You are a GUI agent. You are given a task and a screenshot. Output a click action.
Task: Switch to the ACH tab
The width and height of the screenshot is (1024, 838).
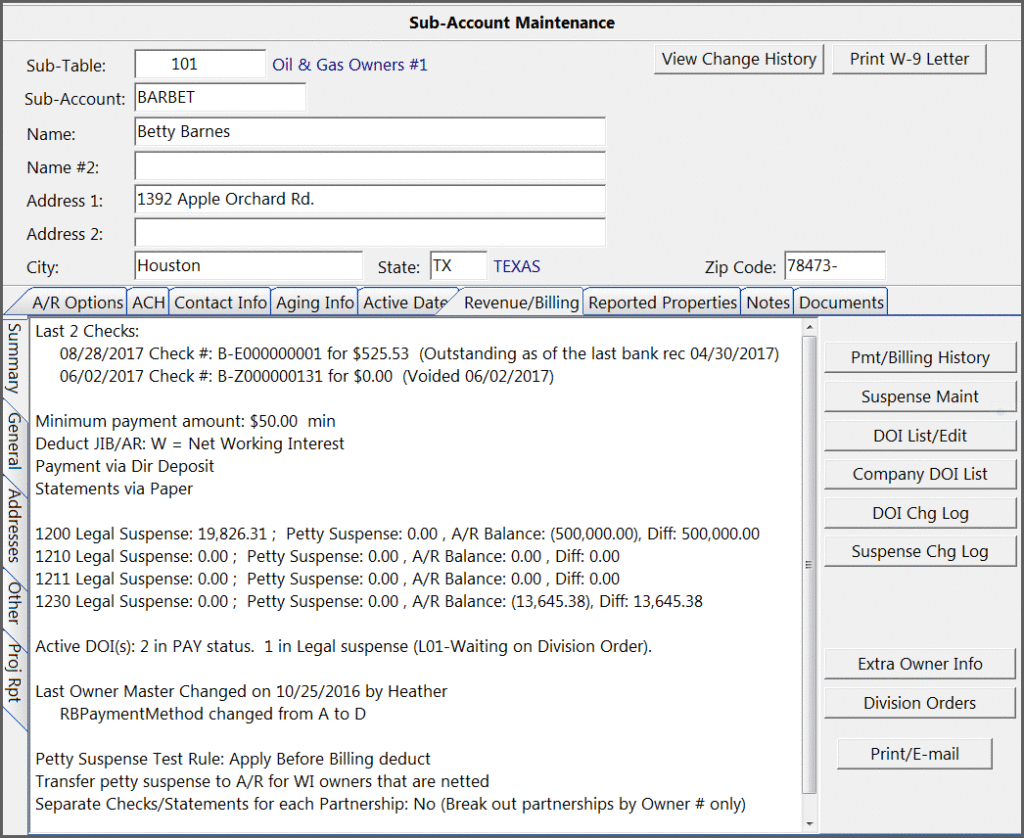click(x=147, y=301)
